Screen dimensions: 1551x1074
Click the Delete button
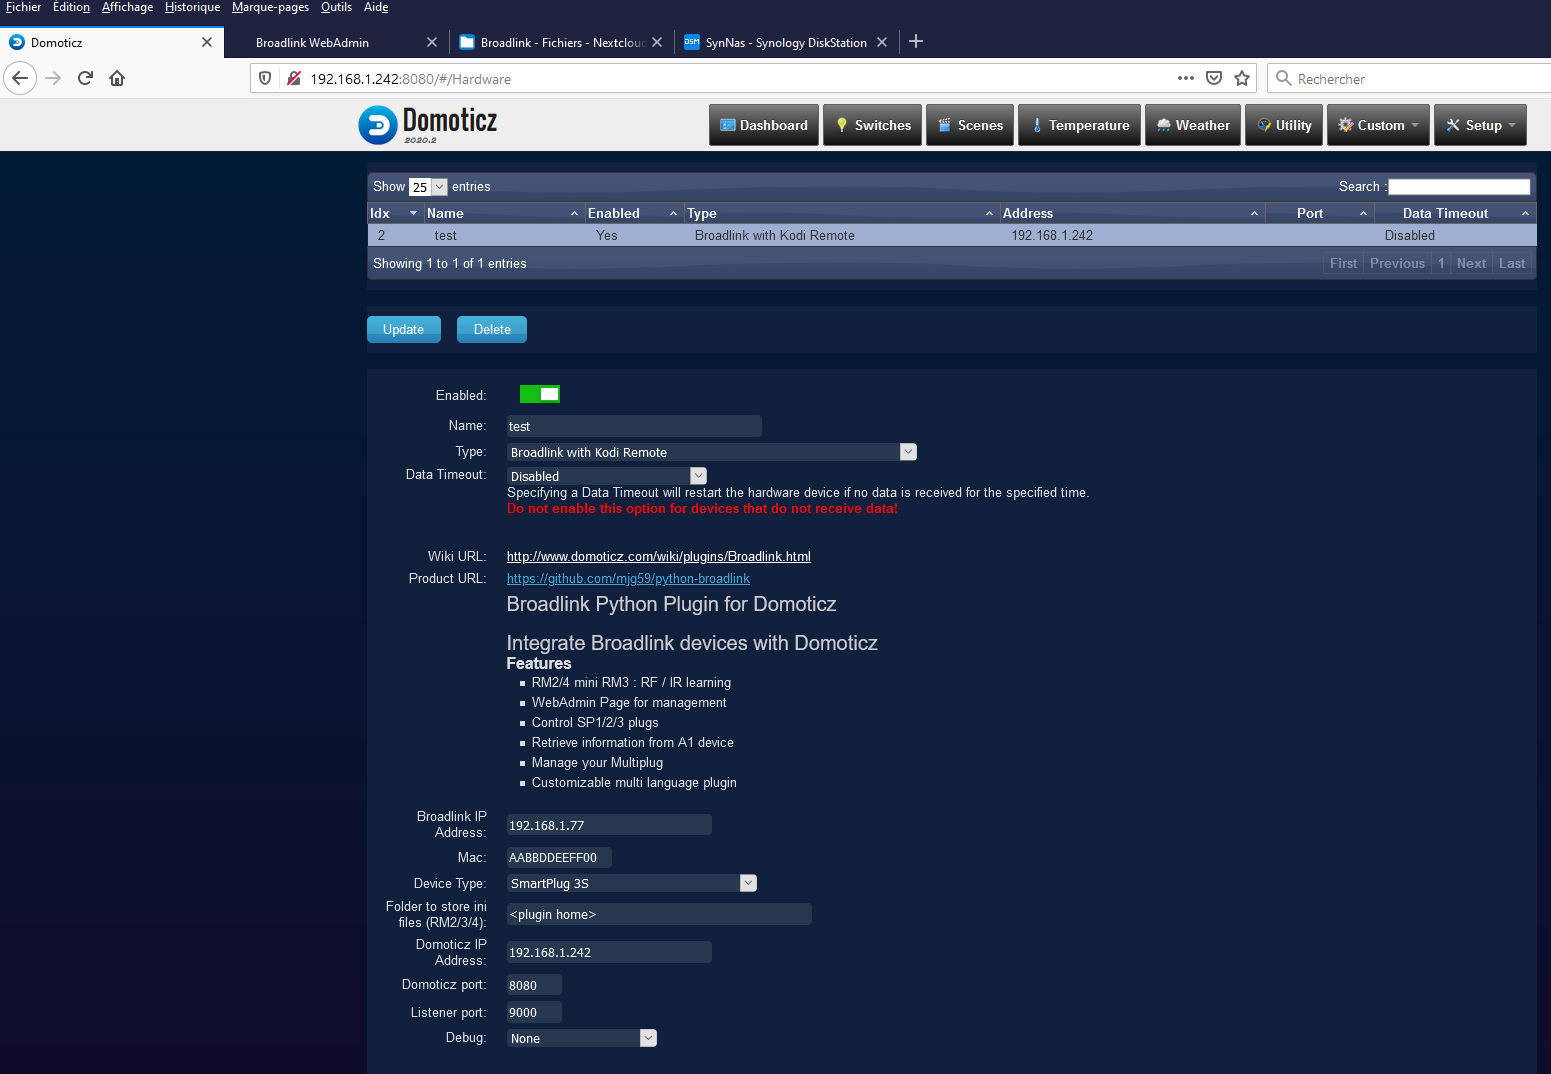(492, 329)
